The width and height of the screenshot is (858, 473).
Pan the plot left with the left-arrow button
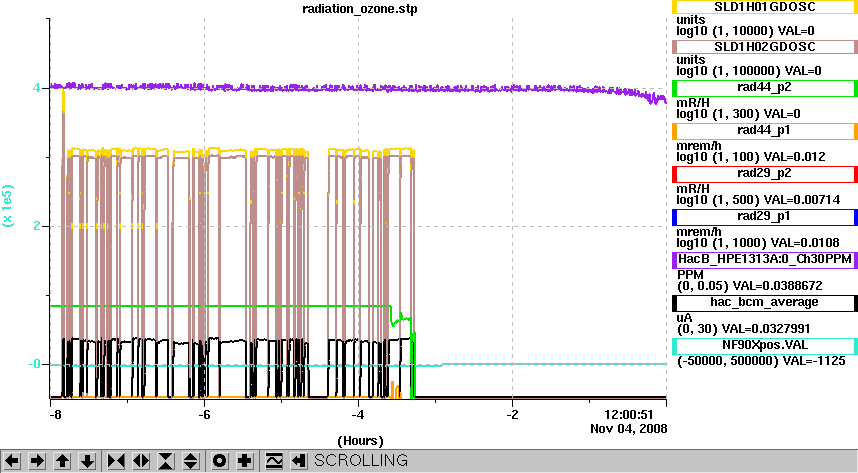click(12, 461)
